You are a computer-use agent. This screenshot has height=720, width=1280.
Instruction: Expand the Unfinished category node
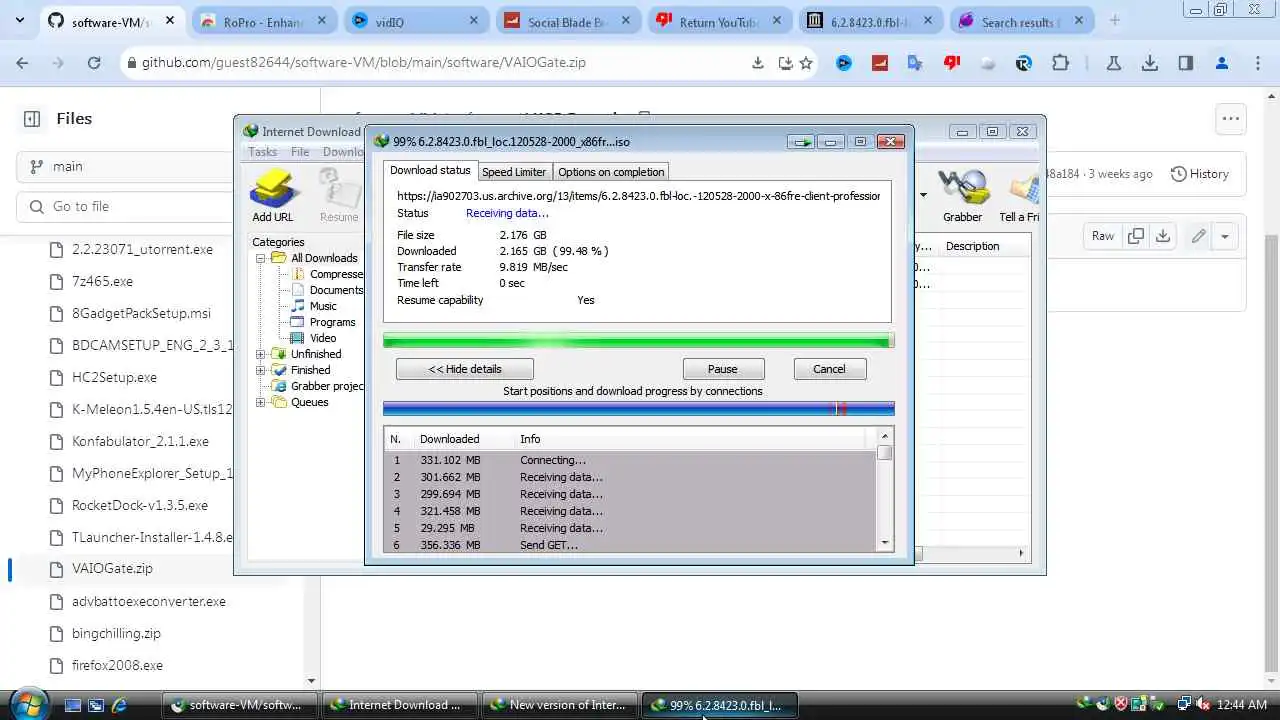[x=261, y=354]
